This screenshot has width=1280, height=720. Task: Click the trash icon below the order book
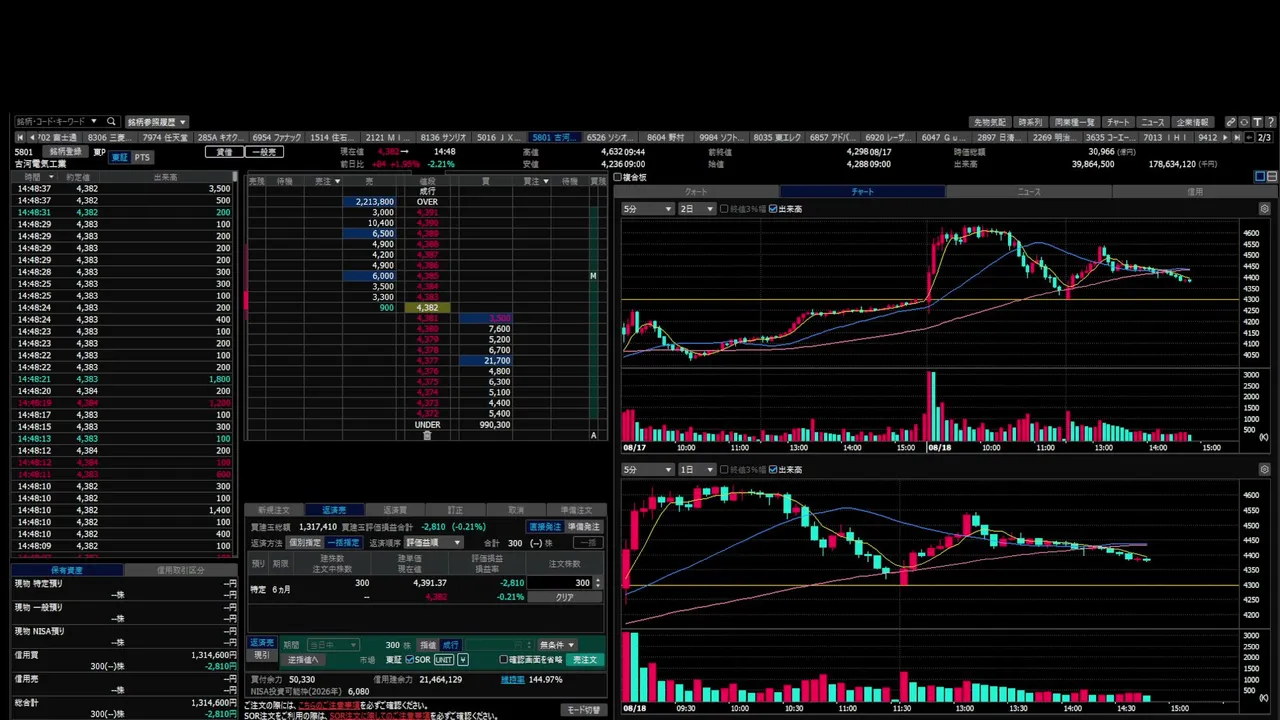[427, 435]
